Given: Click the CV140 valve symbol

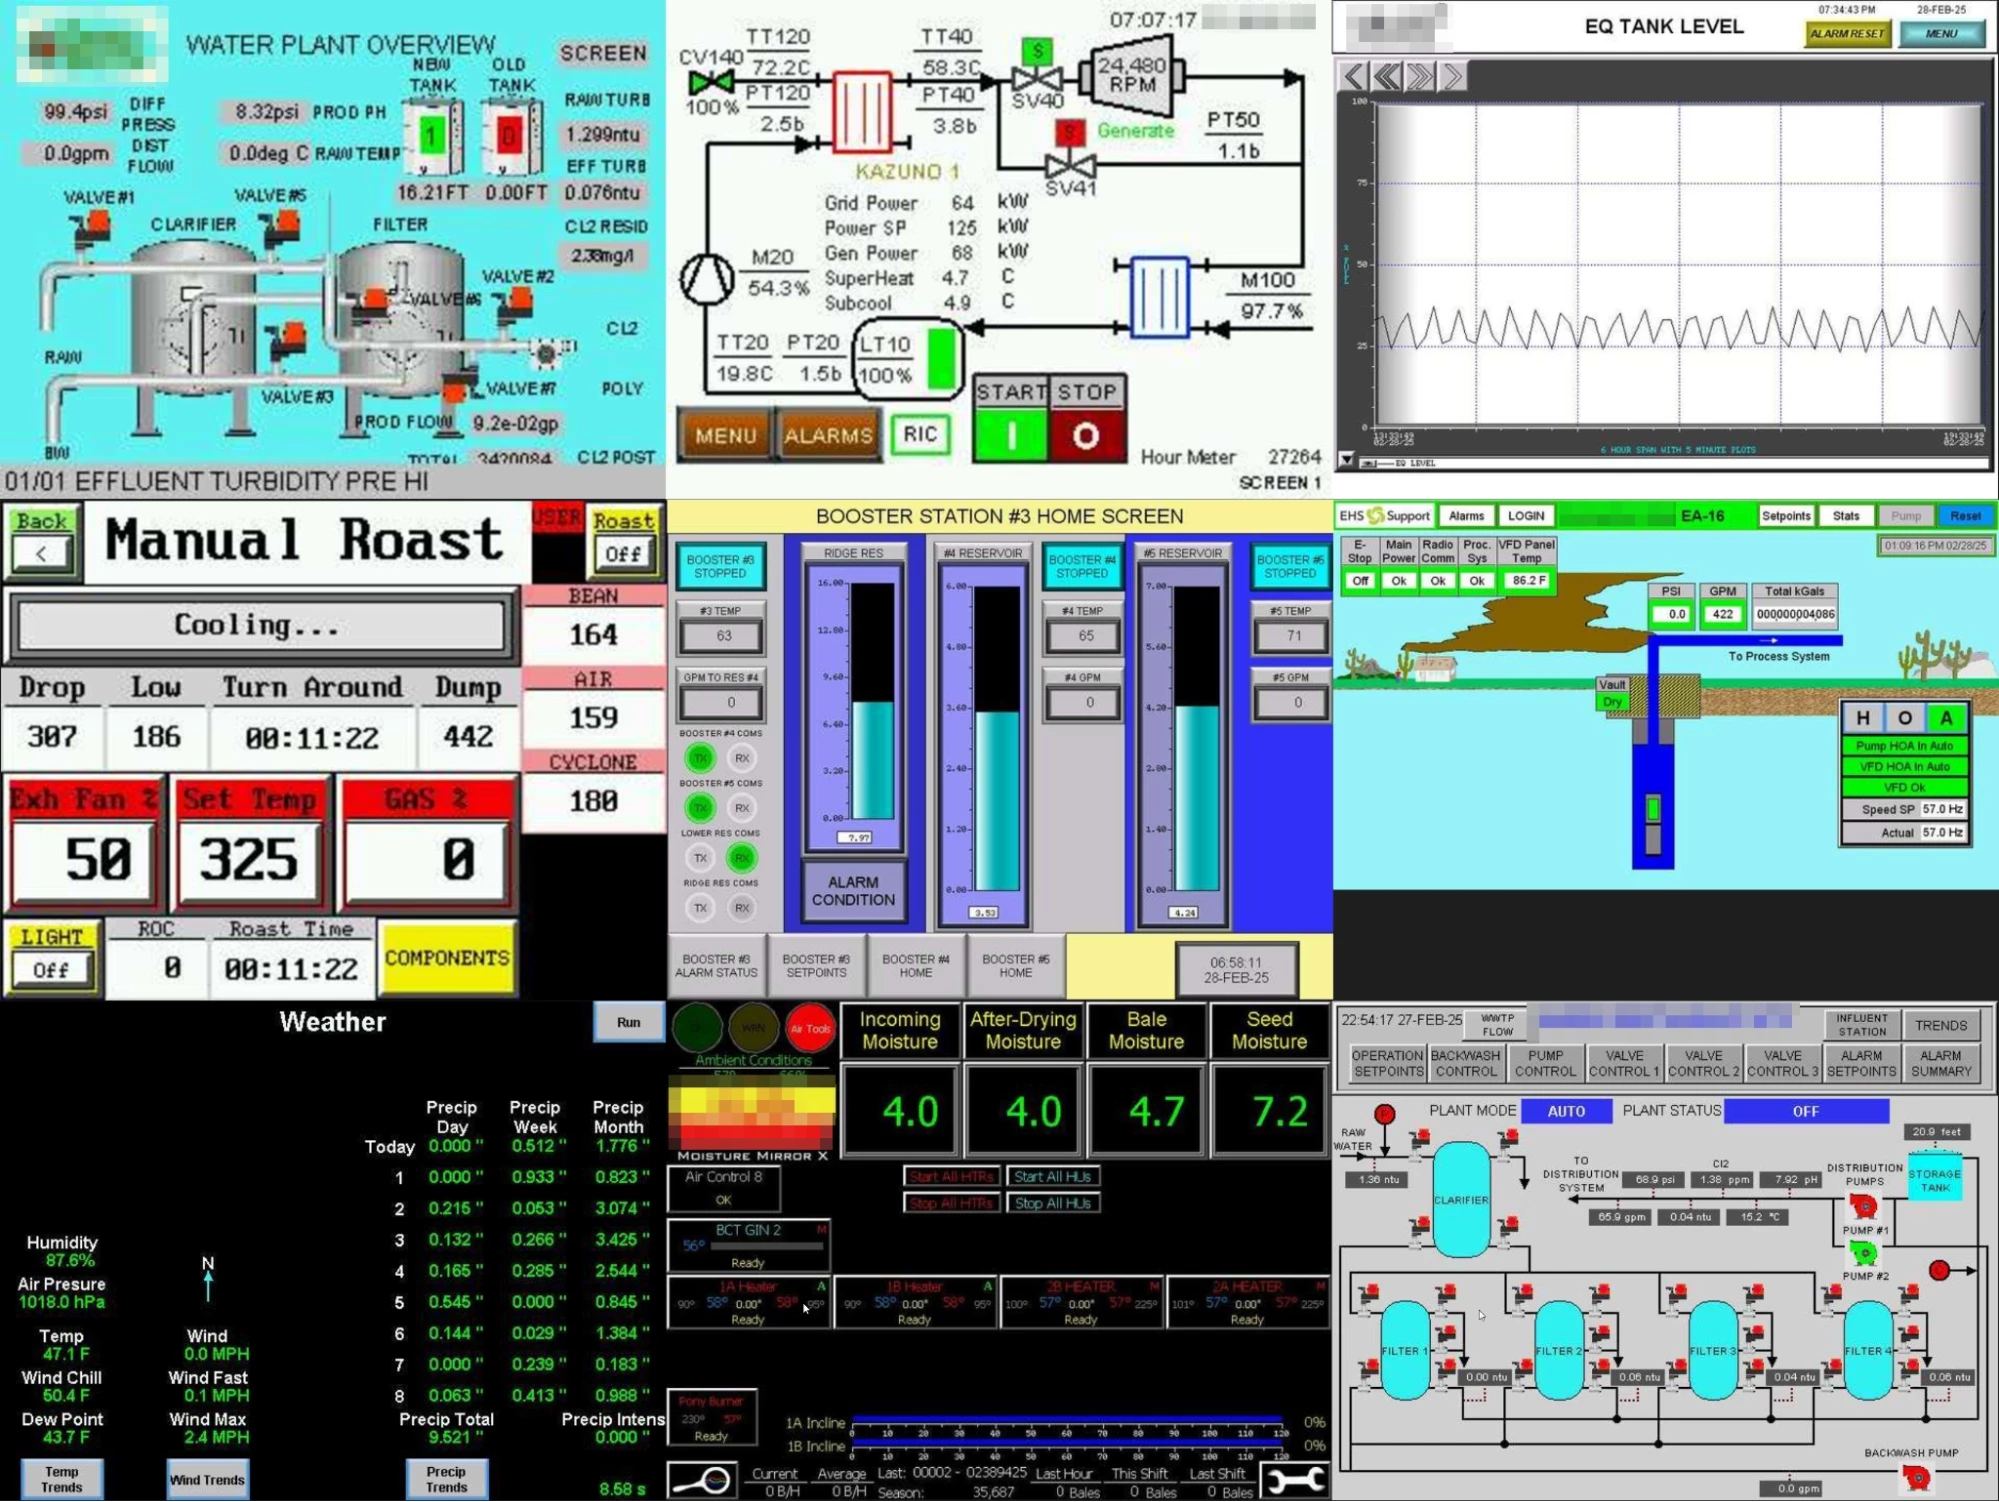Looking at the screenshot, I should (711, 82).
